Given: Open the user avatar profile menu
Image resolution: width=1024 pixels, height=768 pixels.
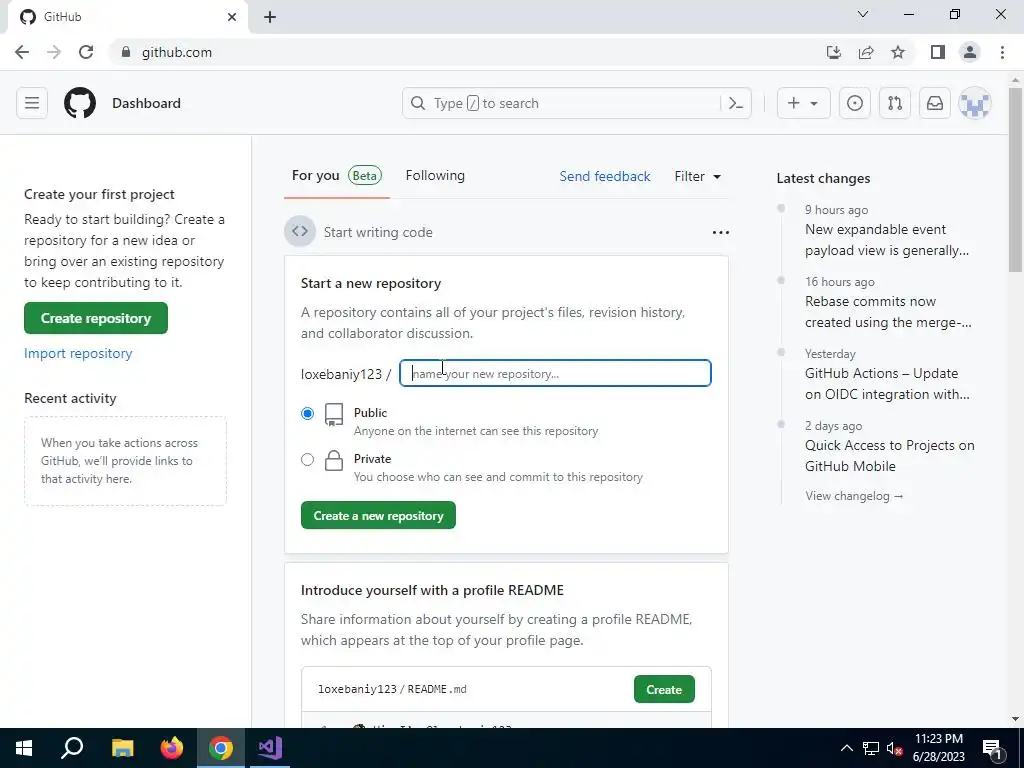Looking at the screenshot, I should (974, 103).
